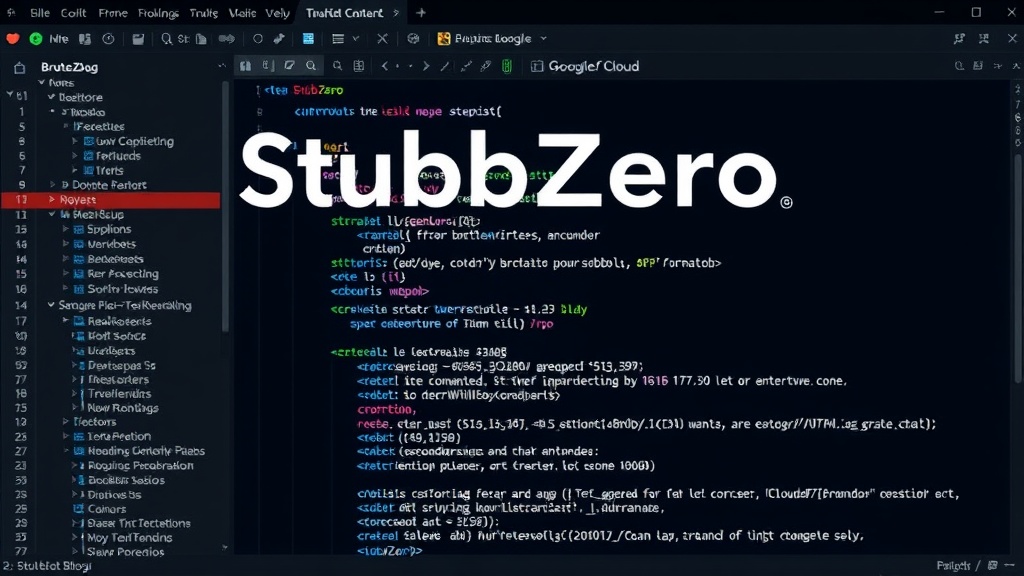Select the 'Holt Sohce' tree item
Viewport: 1024px width, 576px height.
point(117,336)
